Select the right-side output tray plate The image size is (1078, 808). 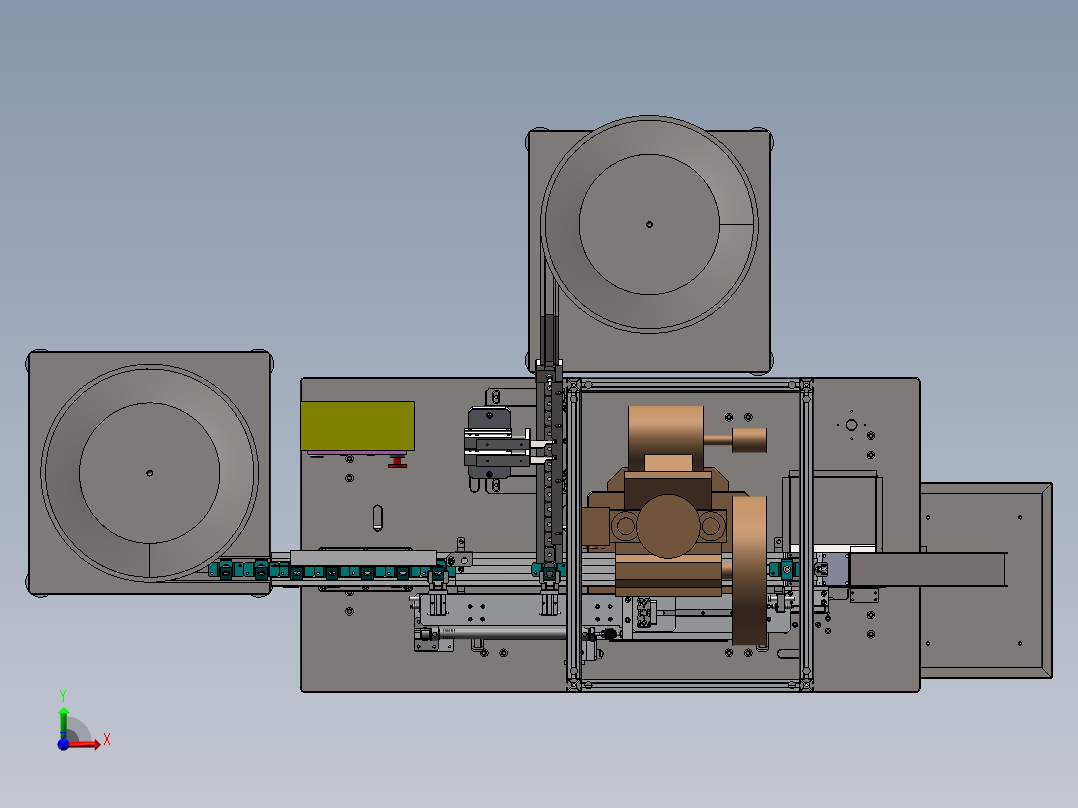pos(986,580)
